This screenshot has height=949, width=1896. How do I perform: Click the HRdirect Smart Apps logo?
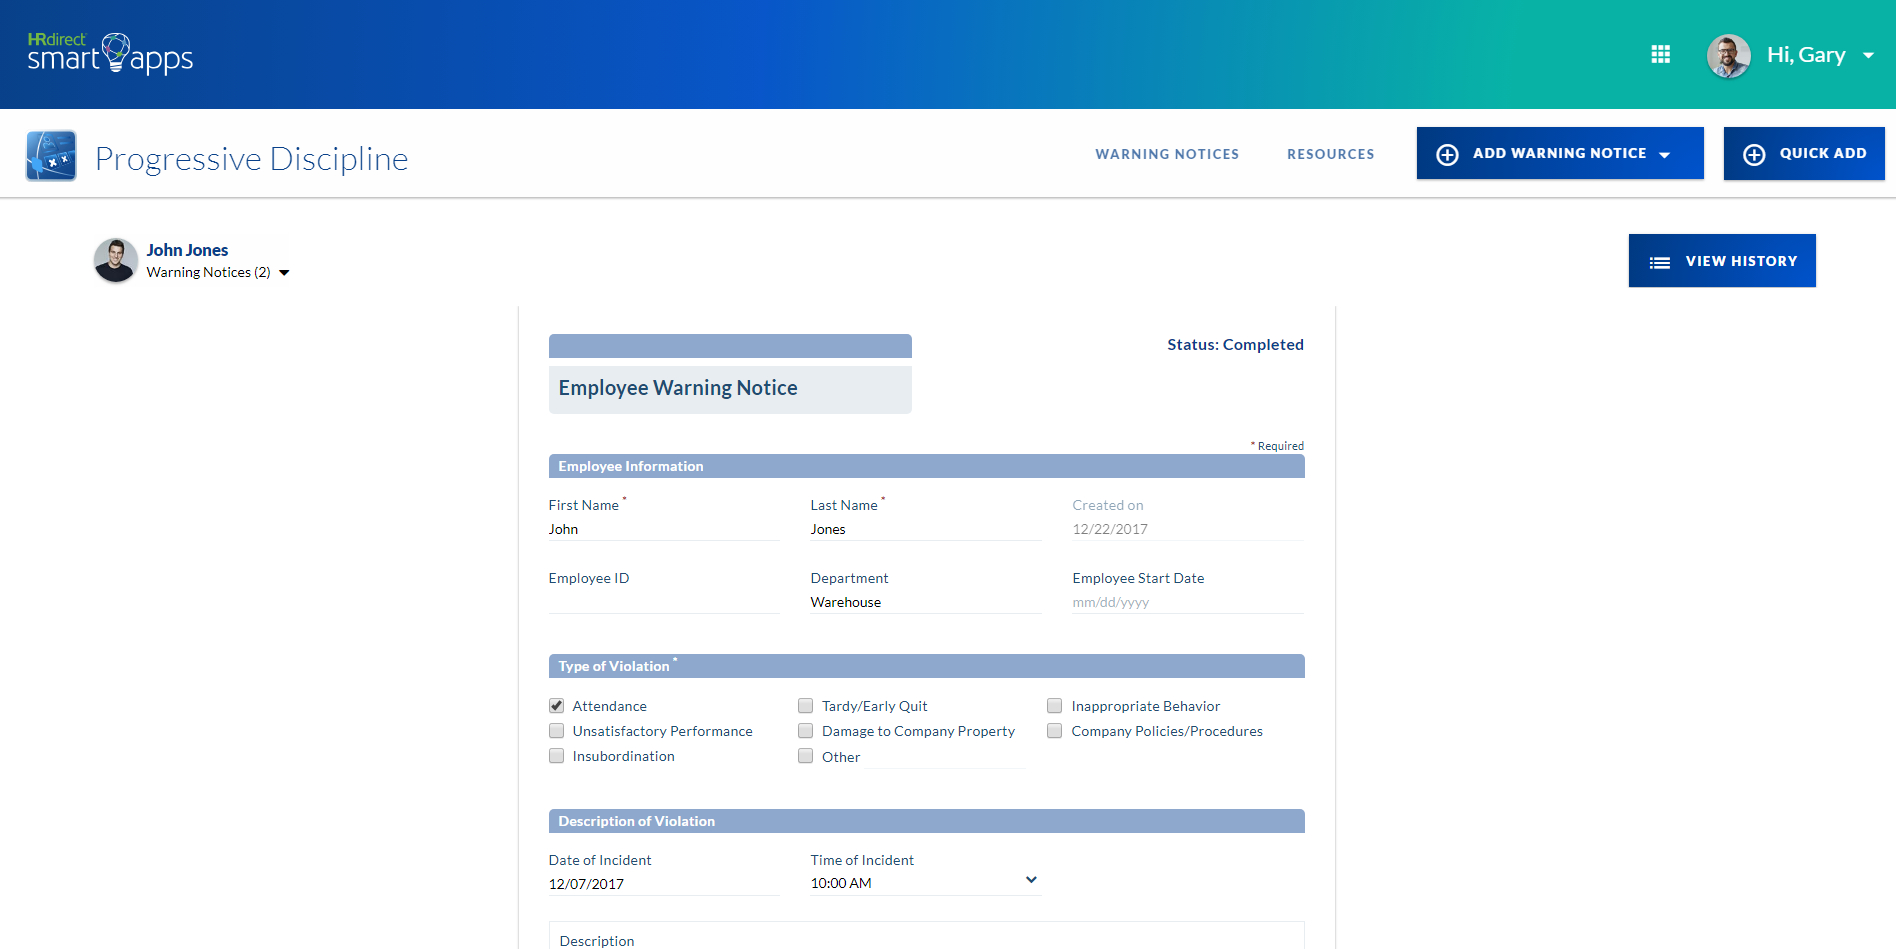pyautogui.click(x=110, y=54)
